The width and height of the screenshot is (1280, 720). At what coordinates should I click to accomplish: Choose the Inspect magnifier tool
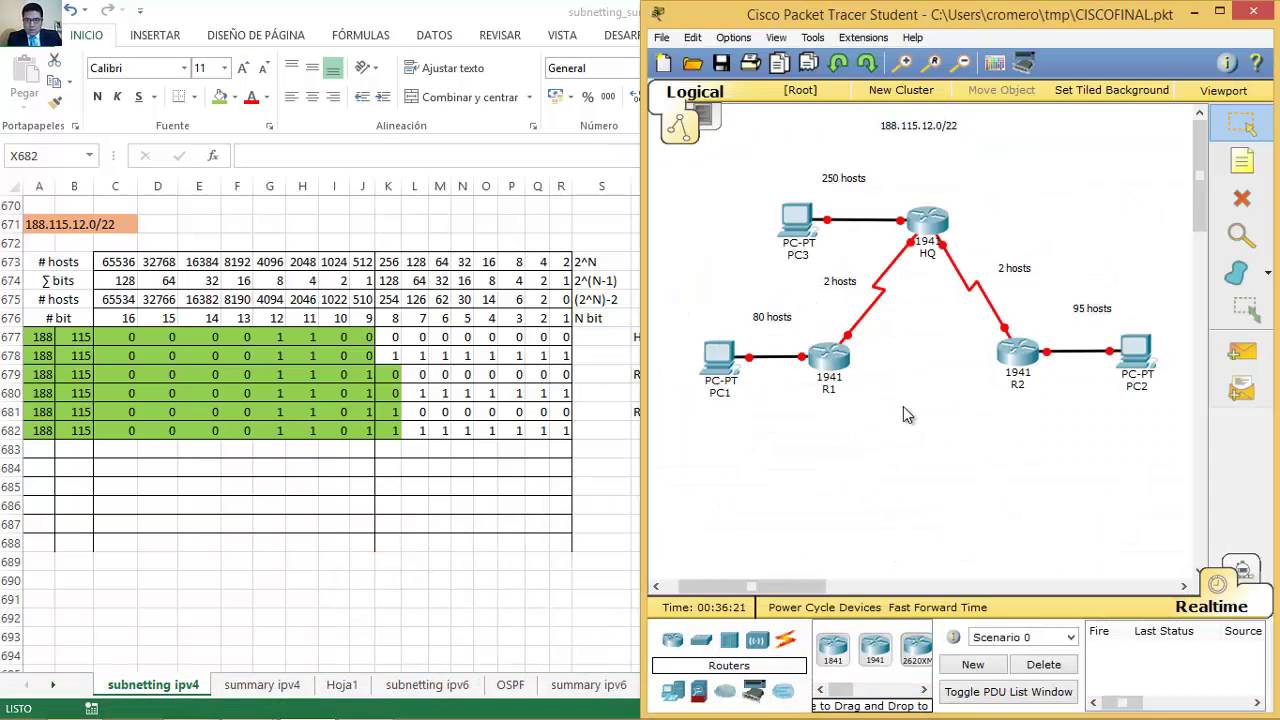(1242, 235)
